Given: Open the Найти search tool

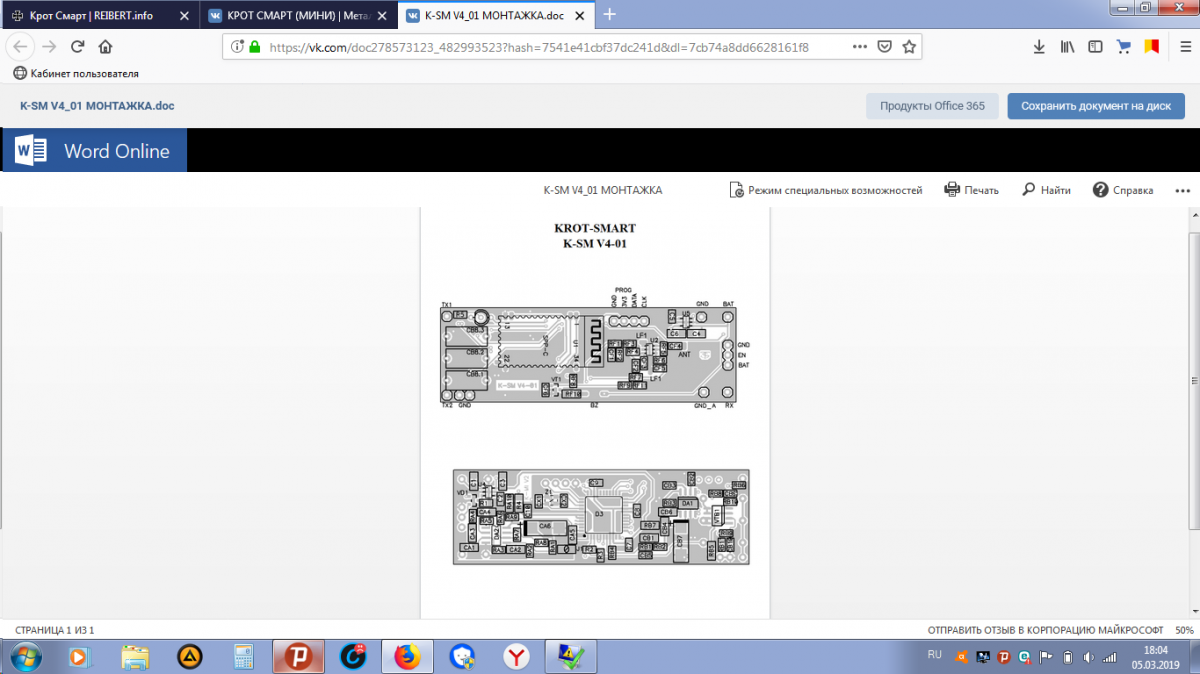Looking at the screenshot, I should 1046,190.
